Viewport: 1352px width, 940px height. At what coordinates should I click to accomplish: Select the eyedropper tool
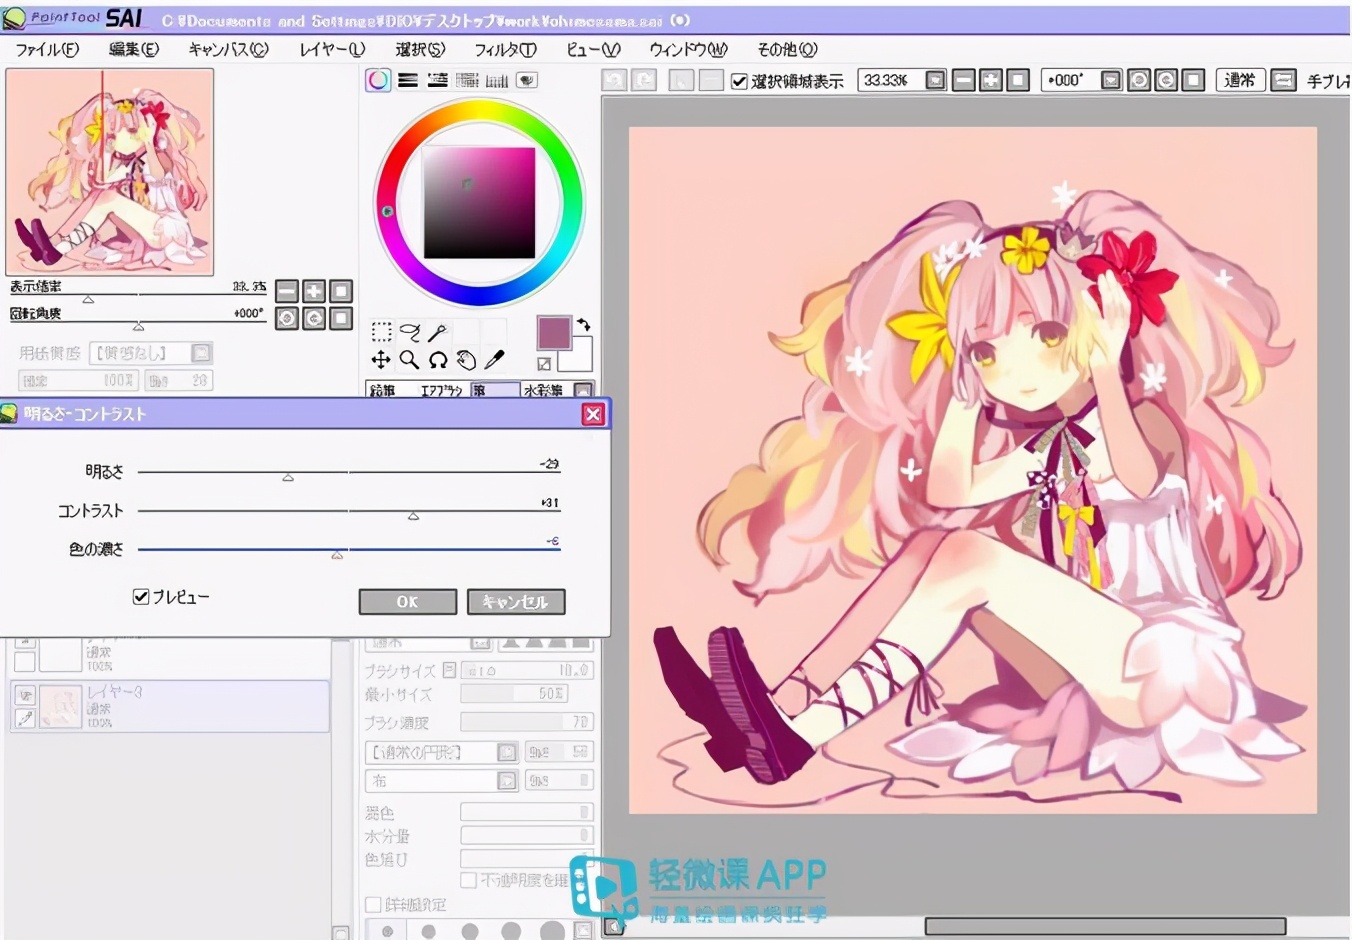(x=494, y=360)
